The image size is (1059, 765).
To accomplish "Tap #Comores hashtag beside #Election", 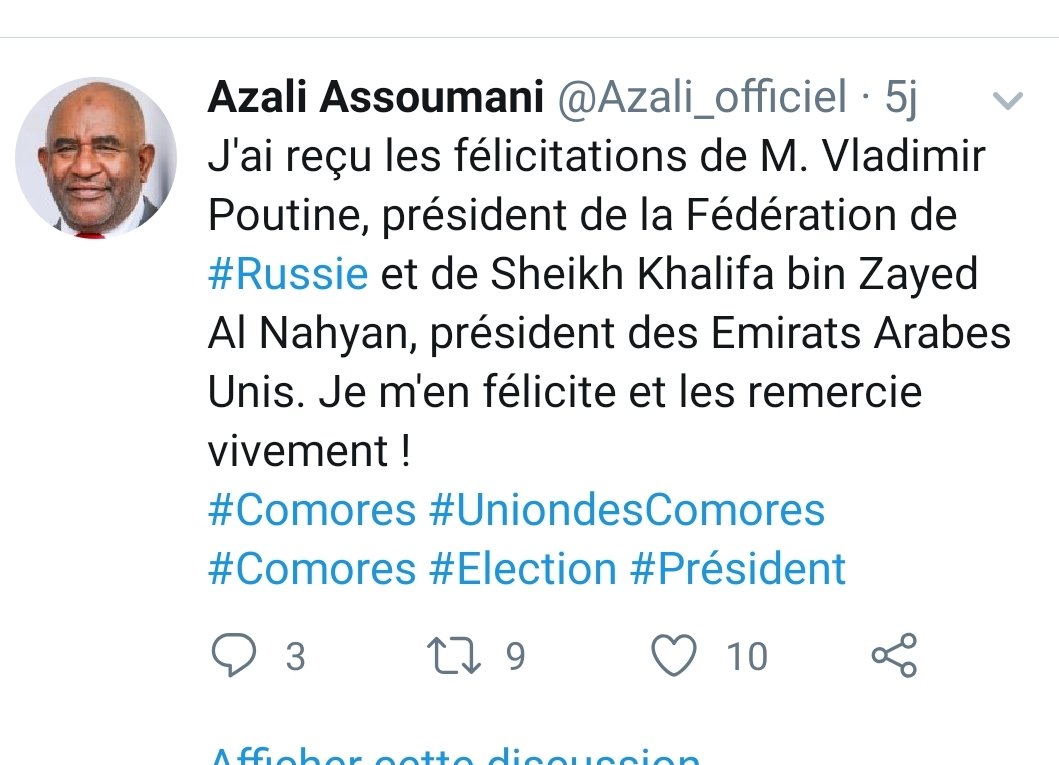I will tap(312, 569).
